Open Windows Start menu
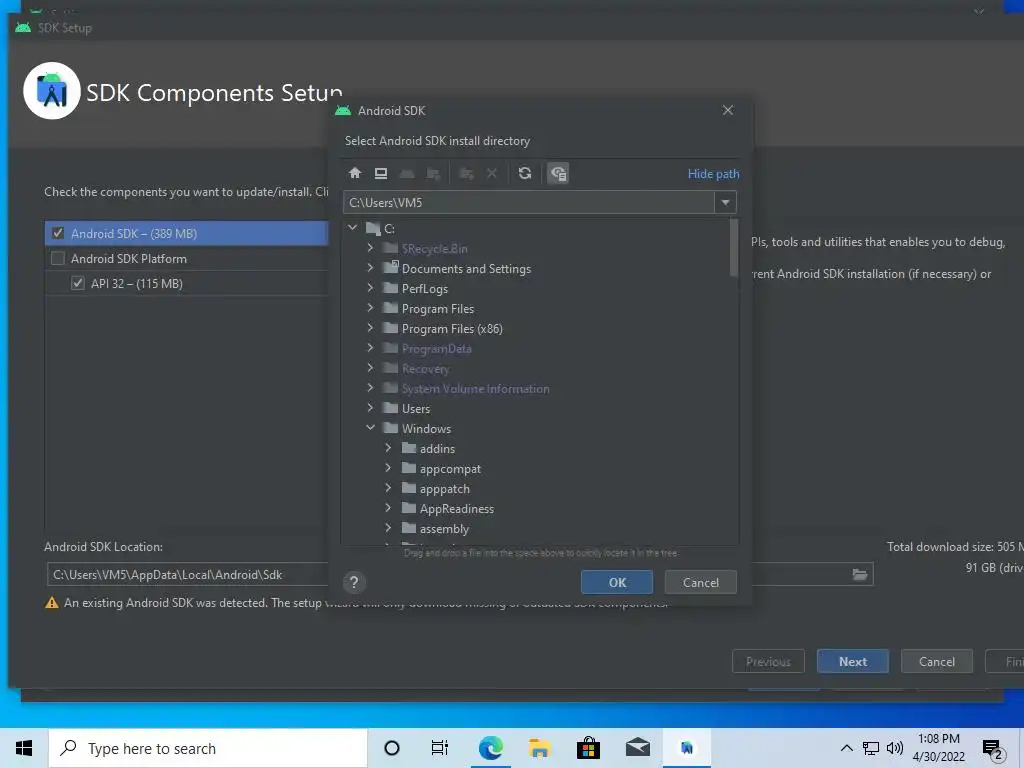This screenshot has width=1024, height=768. [24, 748]
